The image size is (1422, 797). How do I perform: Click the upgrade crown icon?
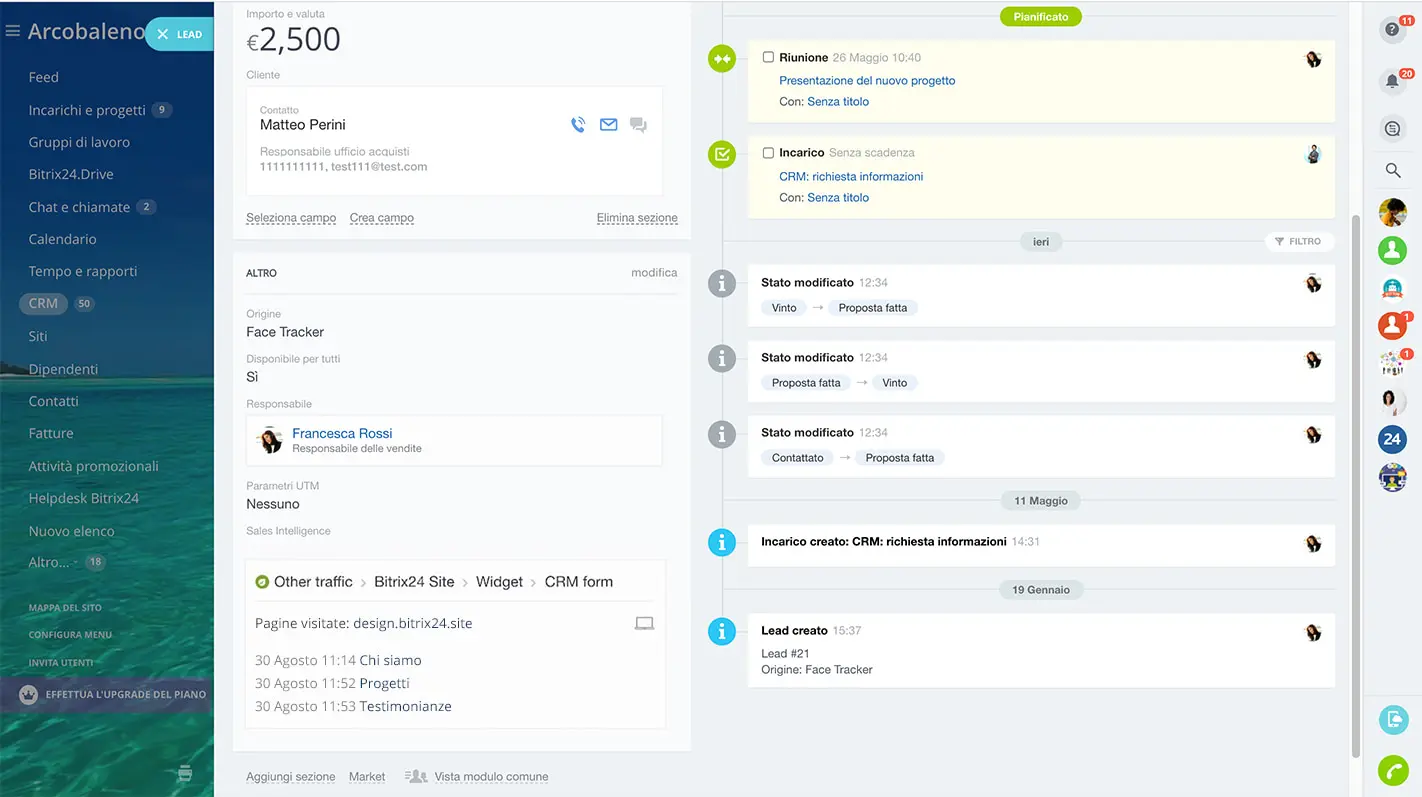tap(29, 694)
